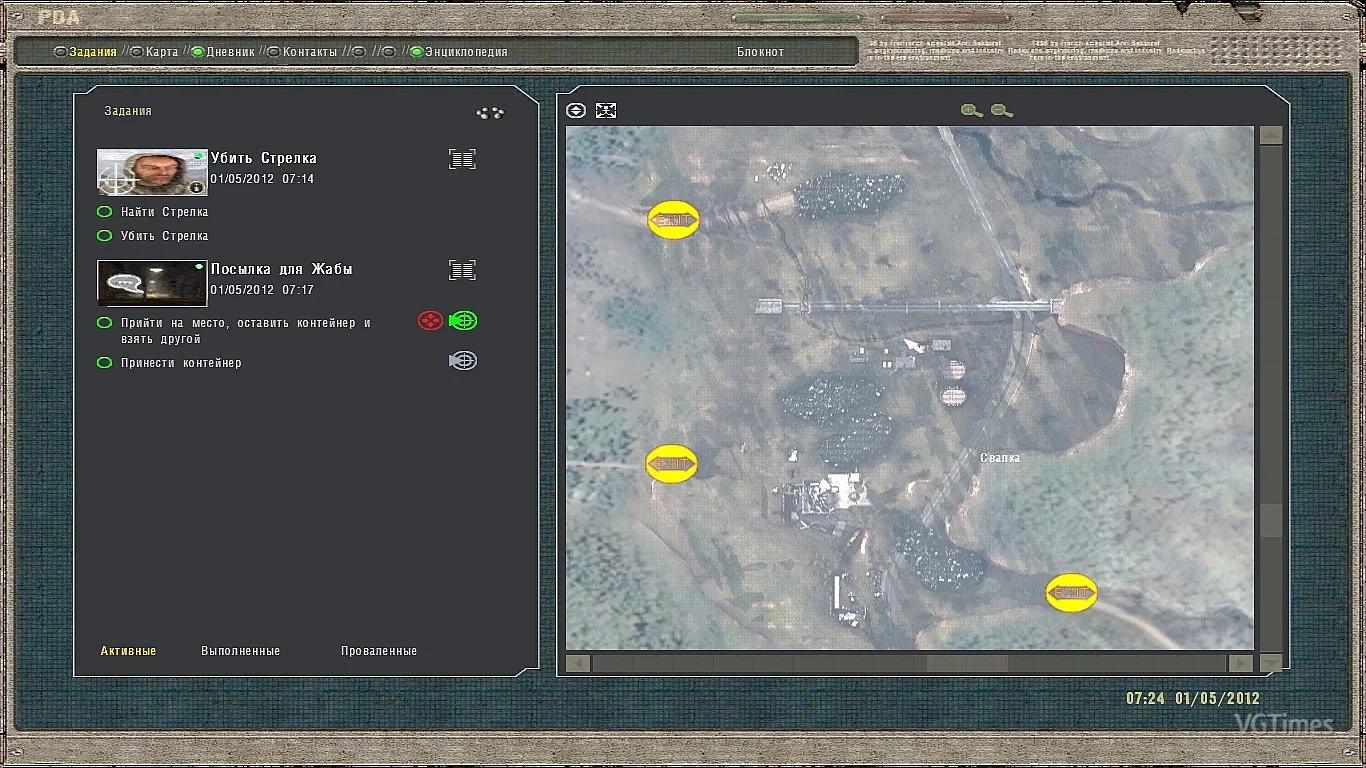Screen dimensions: 1366x768
Task: Toggle green map-marker icon for Прийти на место
Action: point(463,321)
